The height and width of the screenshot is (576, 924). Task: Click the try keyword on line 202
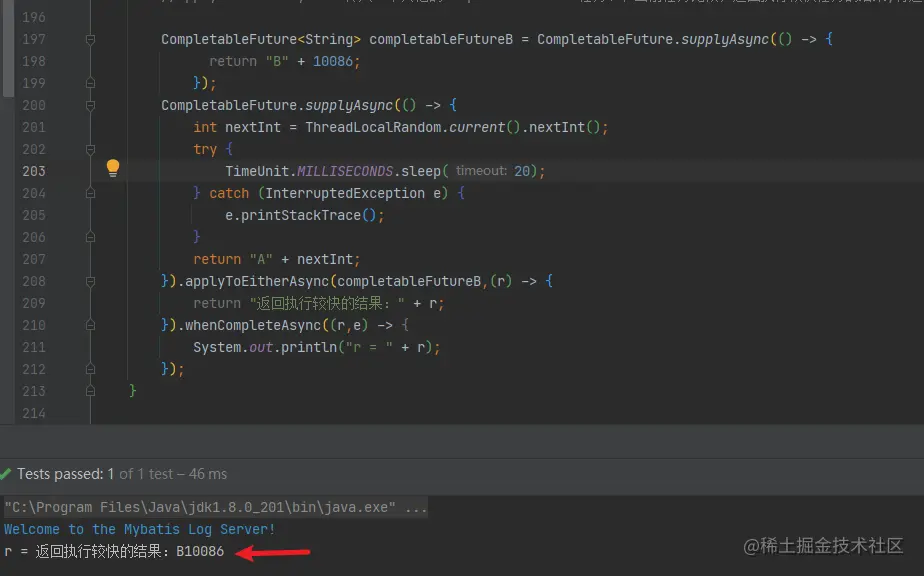(x=205, y=149)
